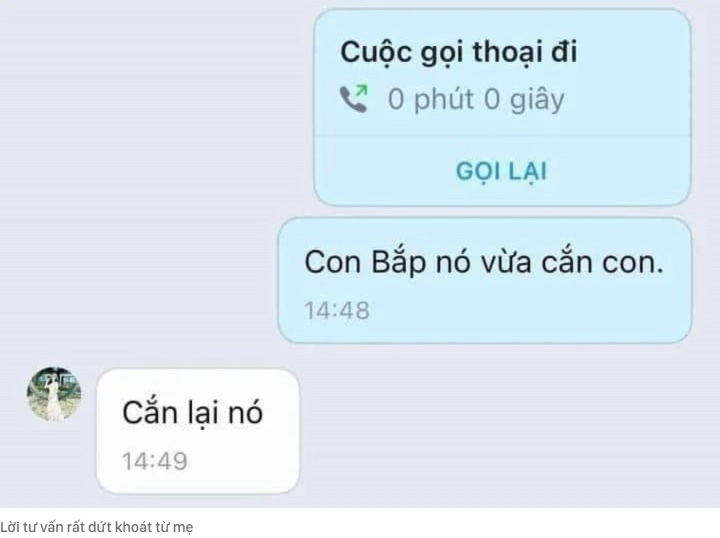Screen dimensions: 720x538
Task: Open the sender's round profile avatar
Action: click(x=54, y=394)
